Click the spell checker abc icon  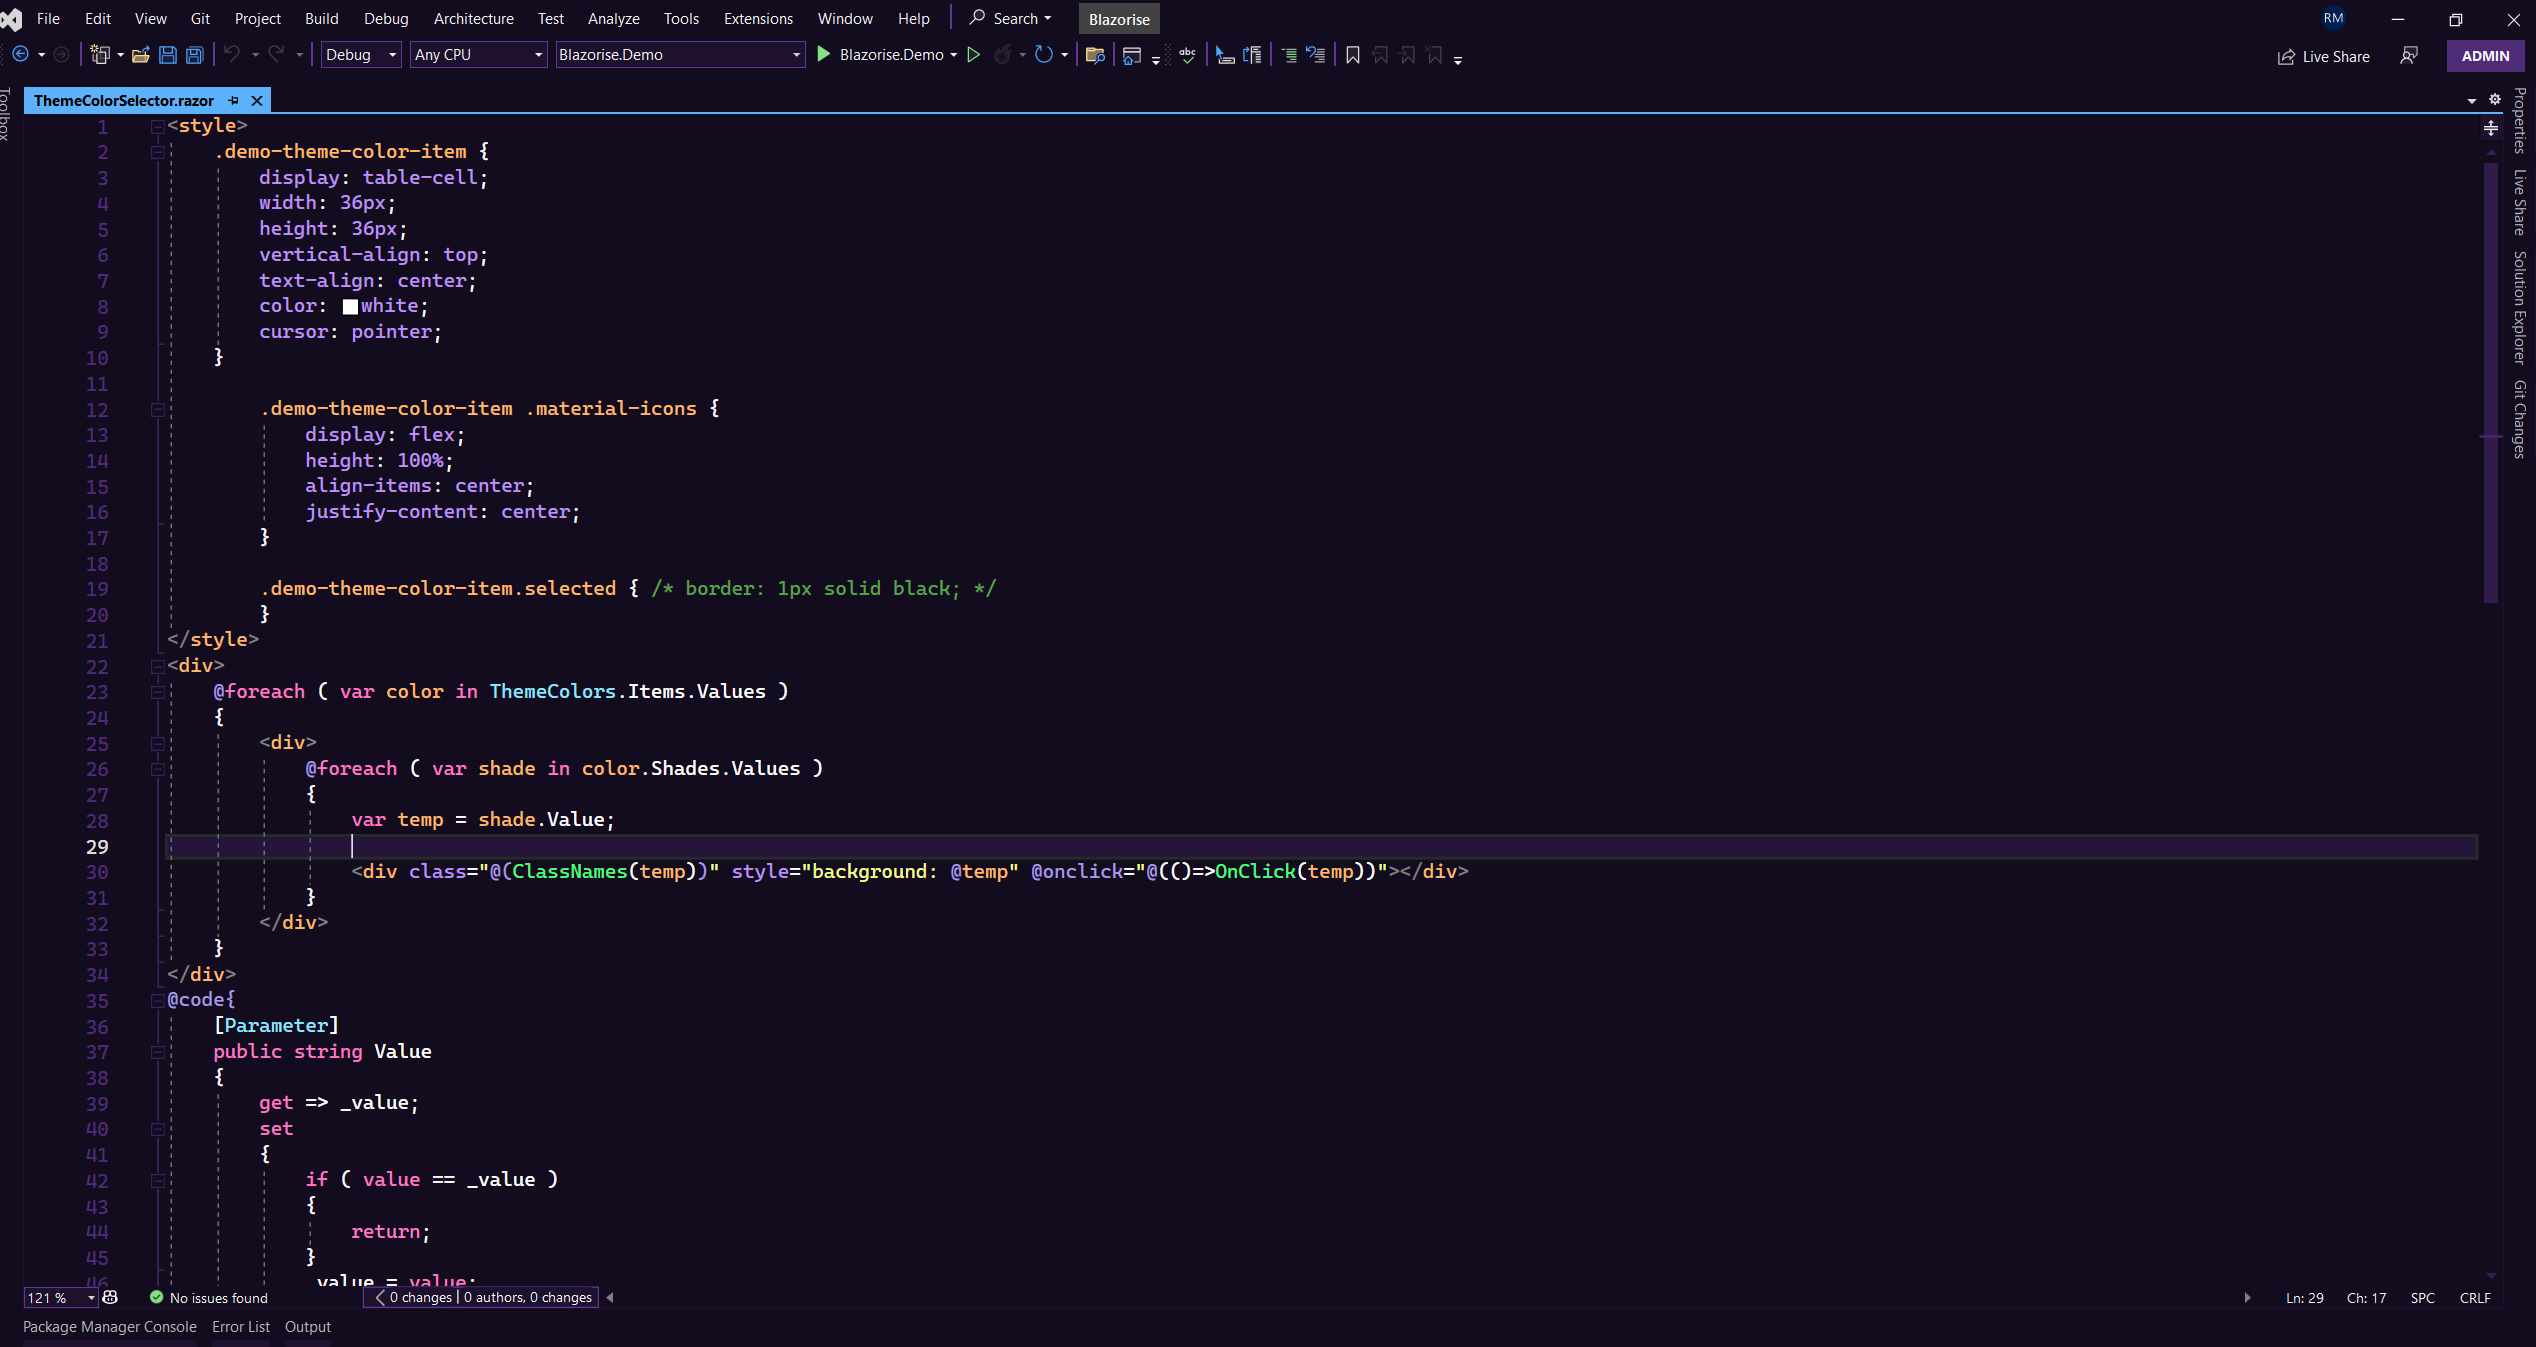point(1188,55)
